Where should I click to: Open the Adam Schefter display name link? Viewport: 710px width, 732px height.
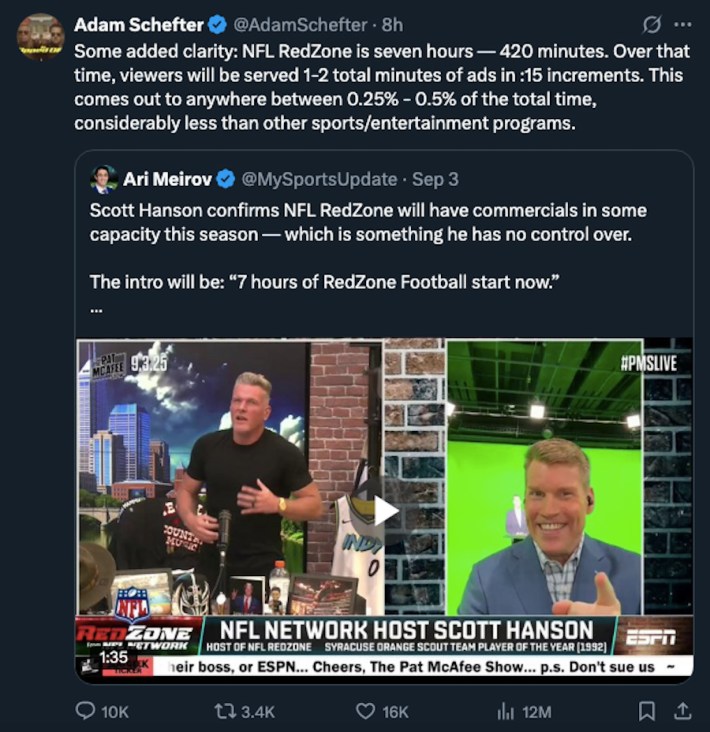tap(139, 25)
